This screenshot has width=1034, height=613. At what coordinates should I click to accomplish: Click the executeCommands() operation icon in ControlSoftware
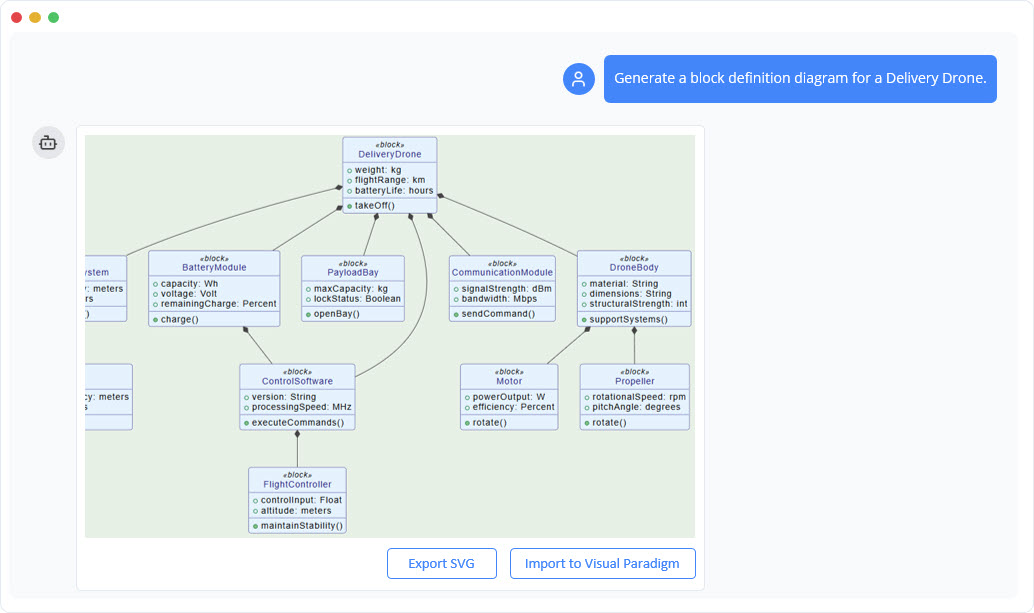coord(246,421)
